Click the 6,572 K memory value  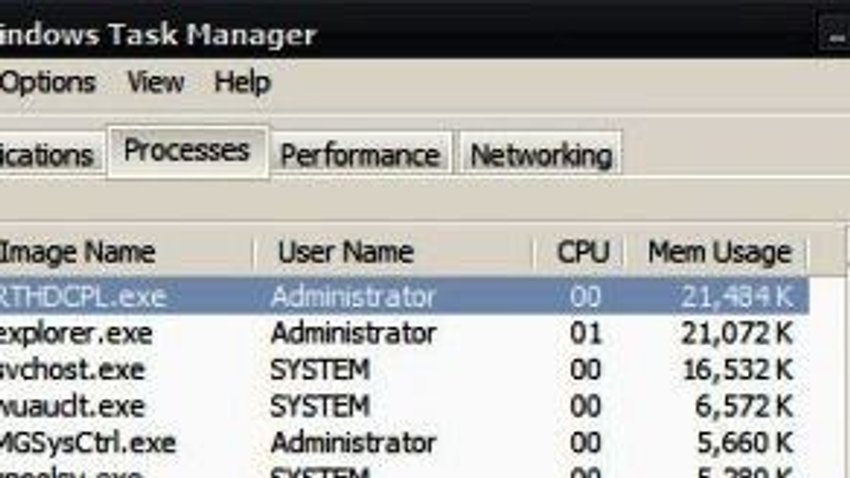(744, 406)
